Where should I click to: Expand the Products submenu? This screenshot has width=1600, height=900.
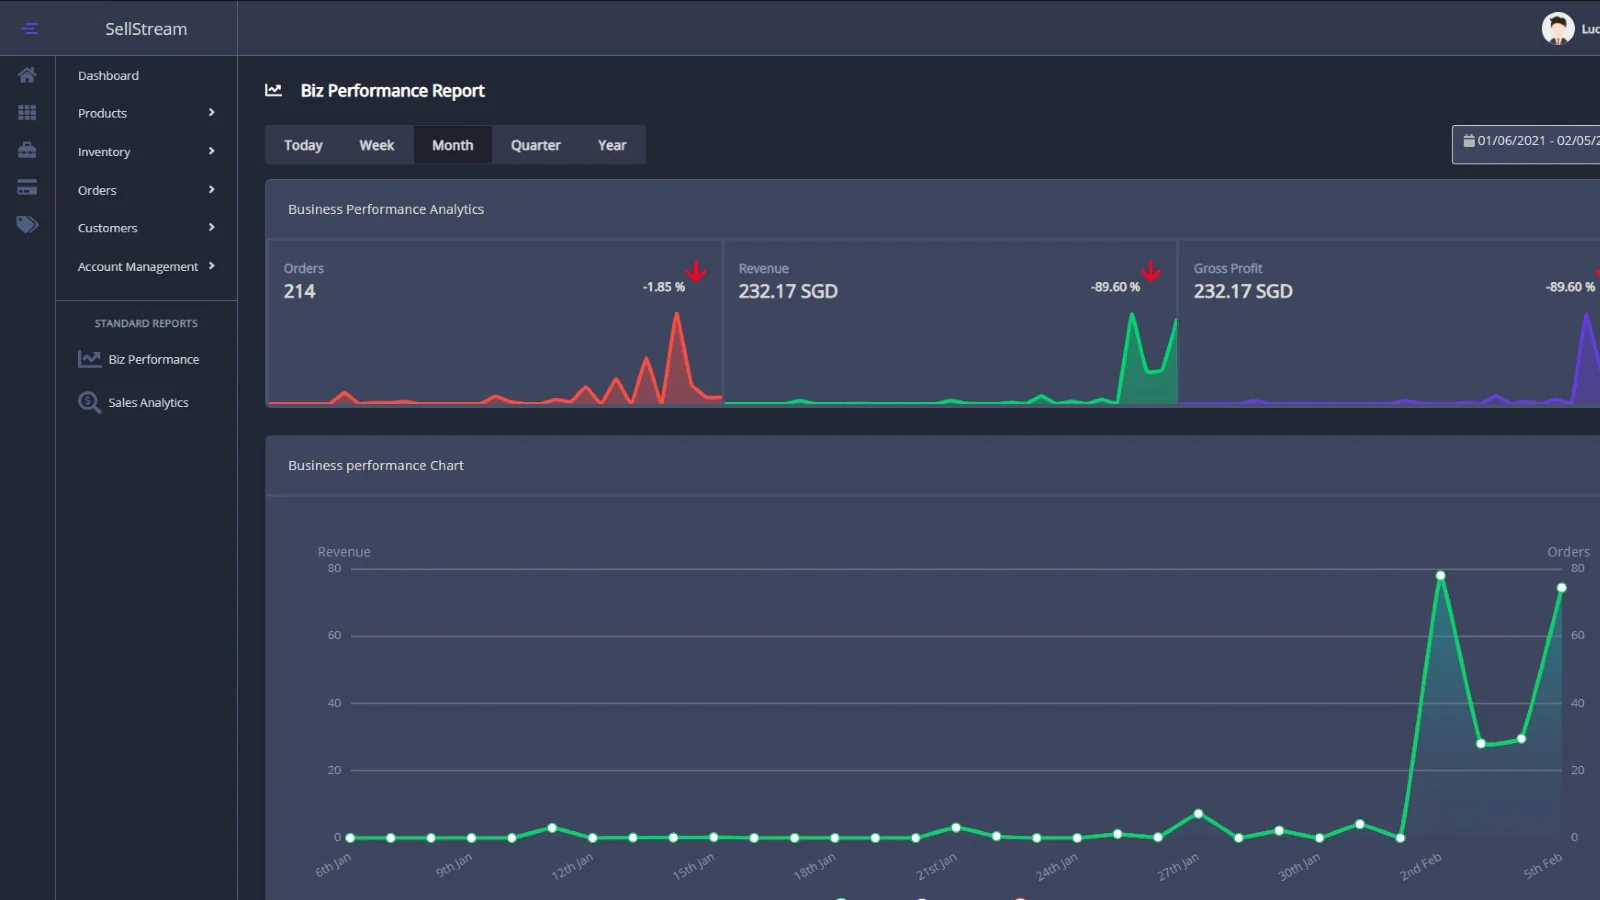[211, 113]
